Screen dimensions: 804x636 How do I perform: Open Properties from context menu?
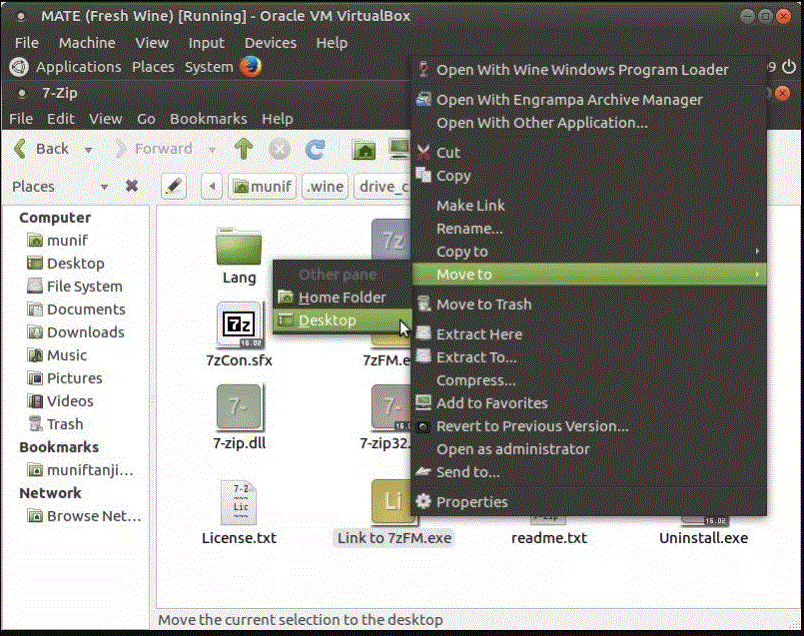click(x=589, y=502)
